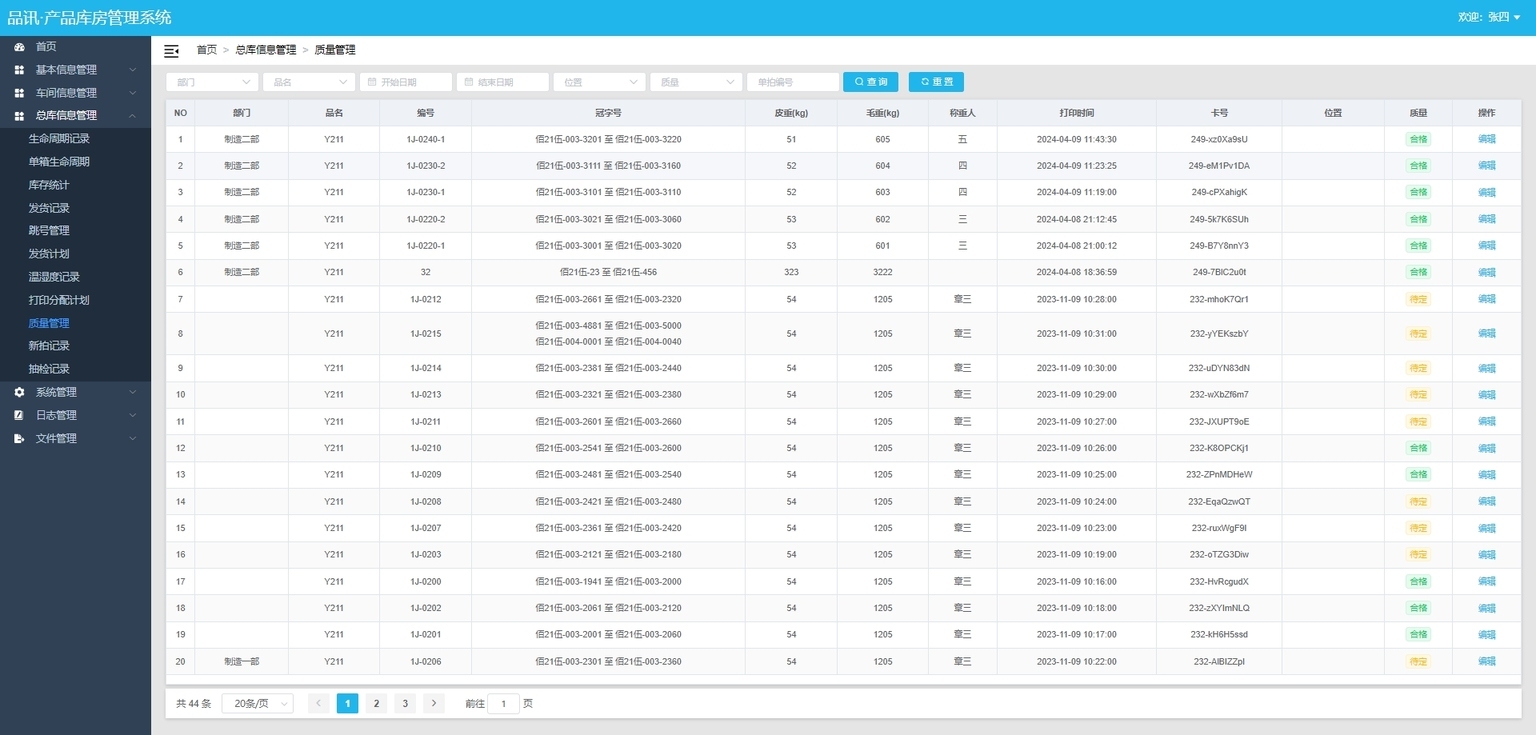Go to page 2 of results
Image resolution: width=1536 pixels, height=735 pixels.
click(376, 704)
